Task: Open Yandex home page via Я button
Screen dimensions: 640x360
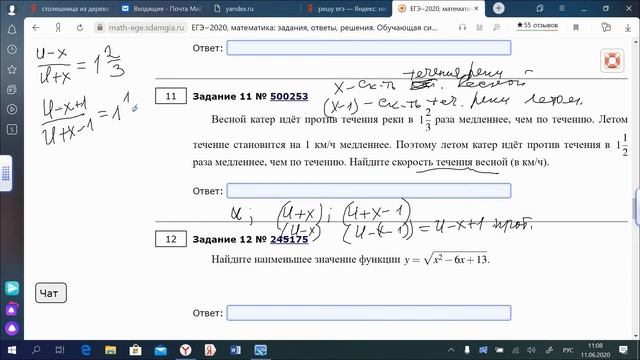Action: tap(58, 27)
